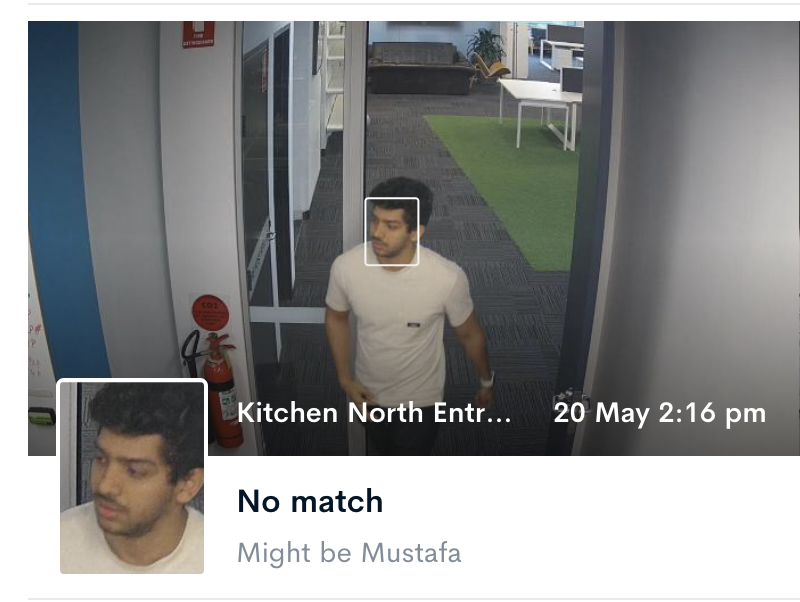This screenshot has height=602, width=800.
Task: Click the white wristwatch on the man's wrist
Action: tap(487, 381)
